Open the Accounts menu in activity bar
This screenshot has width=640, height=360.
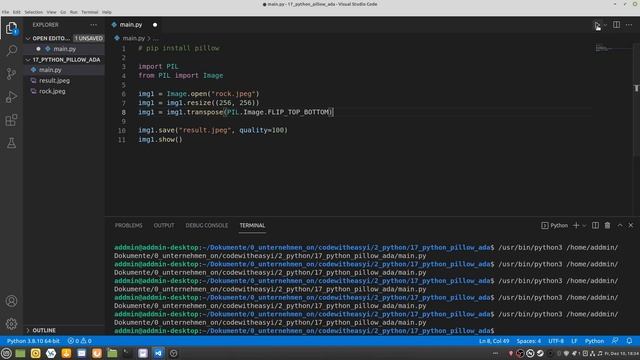point(11,301)
